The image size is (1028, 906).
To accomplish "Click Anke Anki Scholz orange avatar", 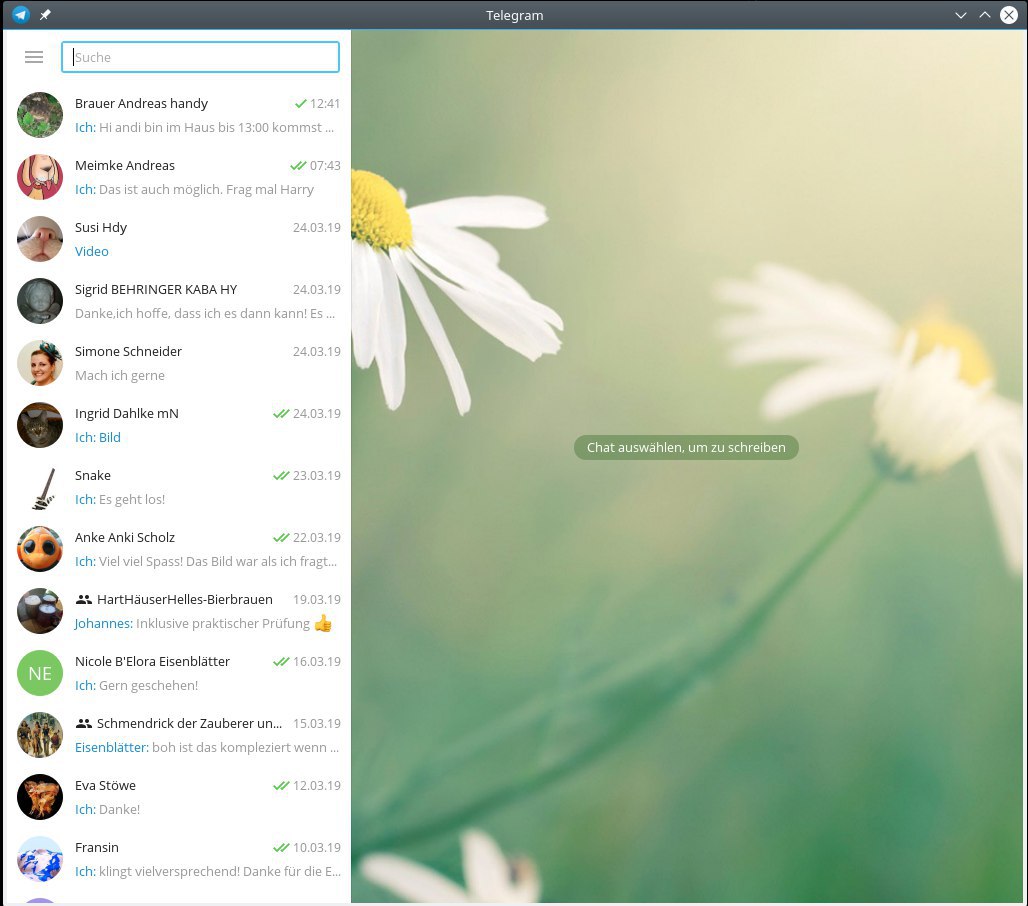I will [x=40, y=549].
